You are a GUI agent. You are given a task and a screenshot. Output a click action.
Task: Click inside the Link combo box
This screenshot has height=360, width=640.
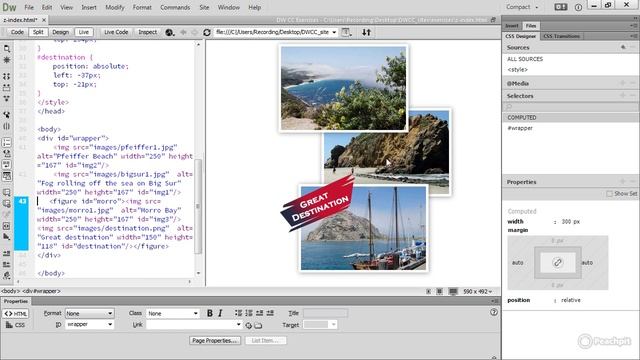194,324
